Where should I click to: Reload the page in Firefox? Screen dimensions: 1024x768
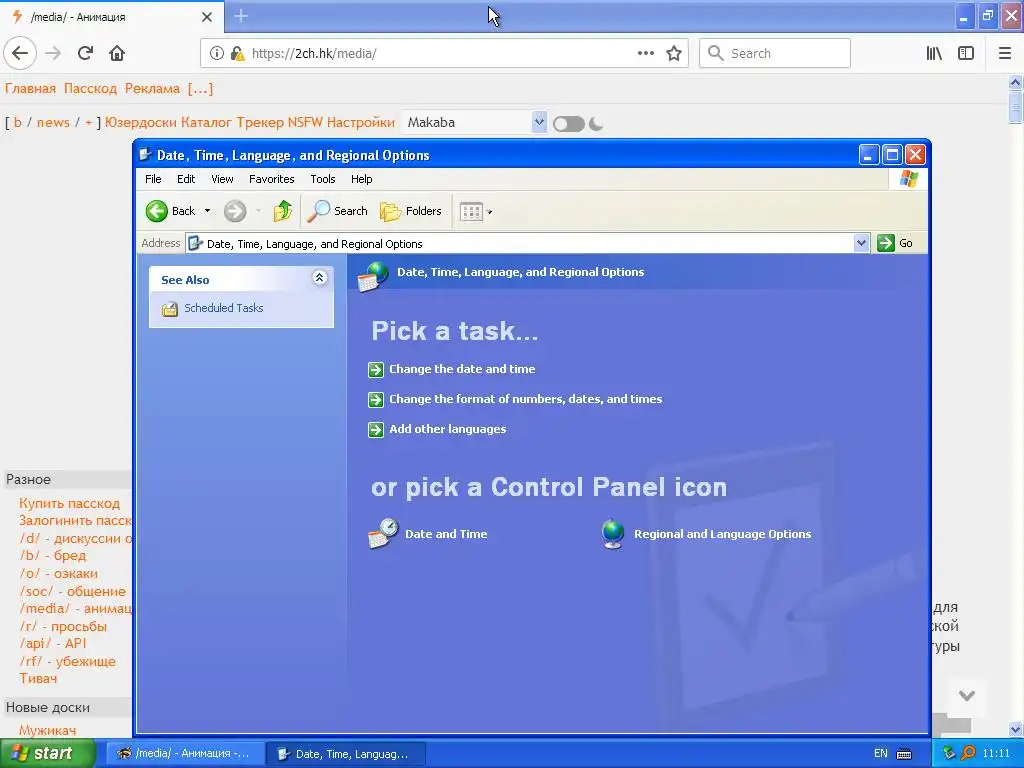[85, 53]
